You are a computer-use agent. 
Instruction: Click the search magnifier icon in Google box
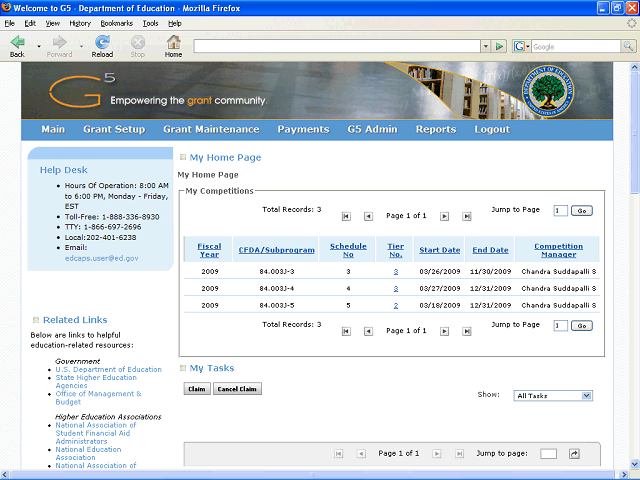pyautogui.click(x=628, y=46)
